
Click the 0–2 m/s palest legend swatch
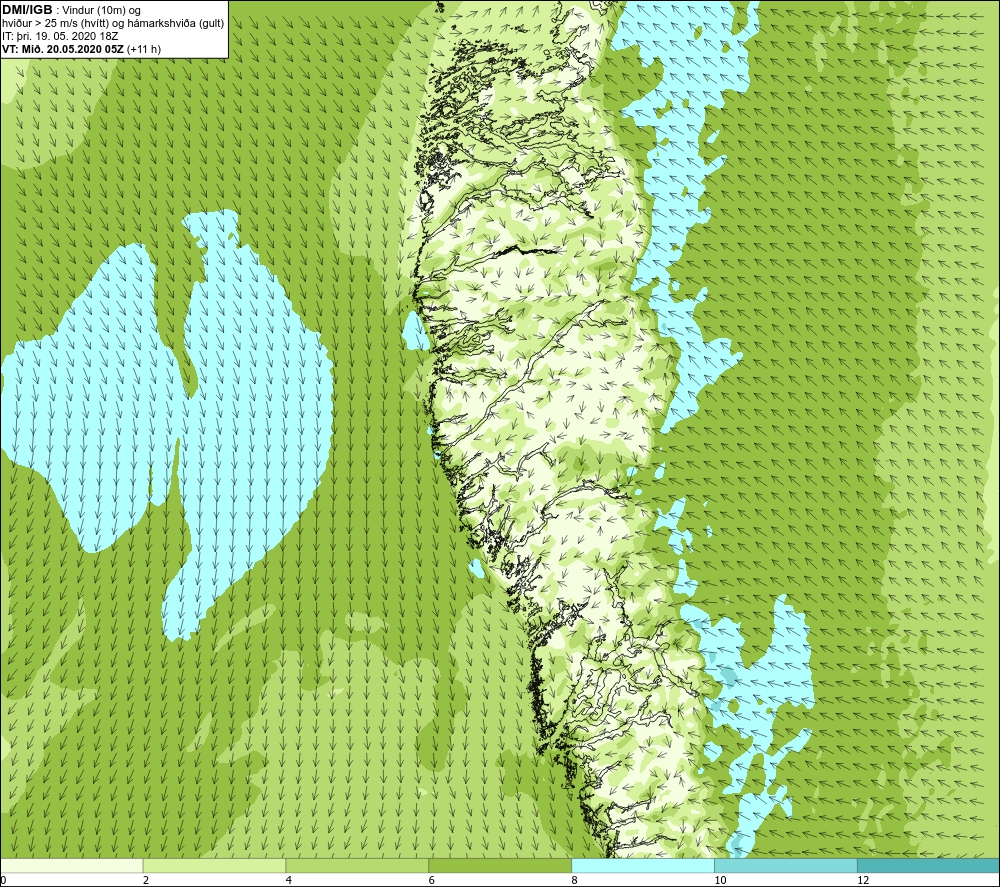[x=71, y=865]
